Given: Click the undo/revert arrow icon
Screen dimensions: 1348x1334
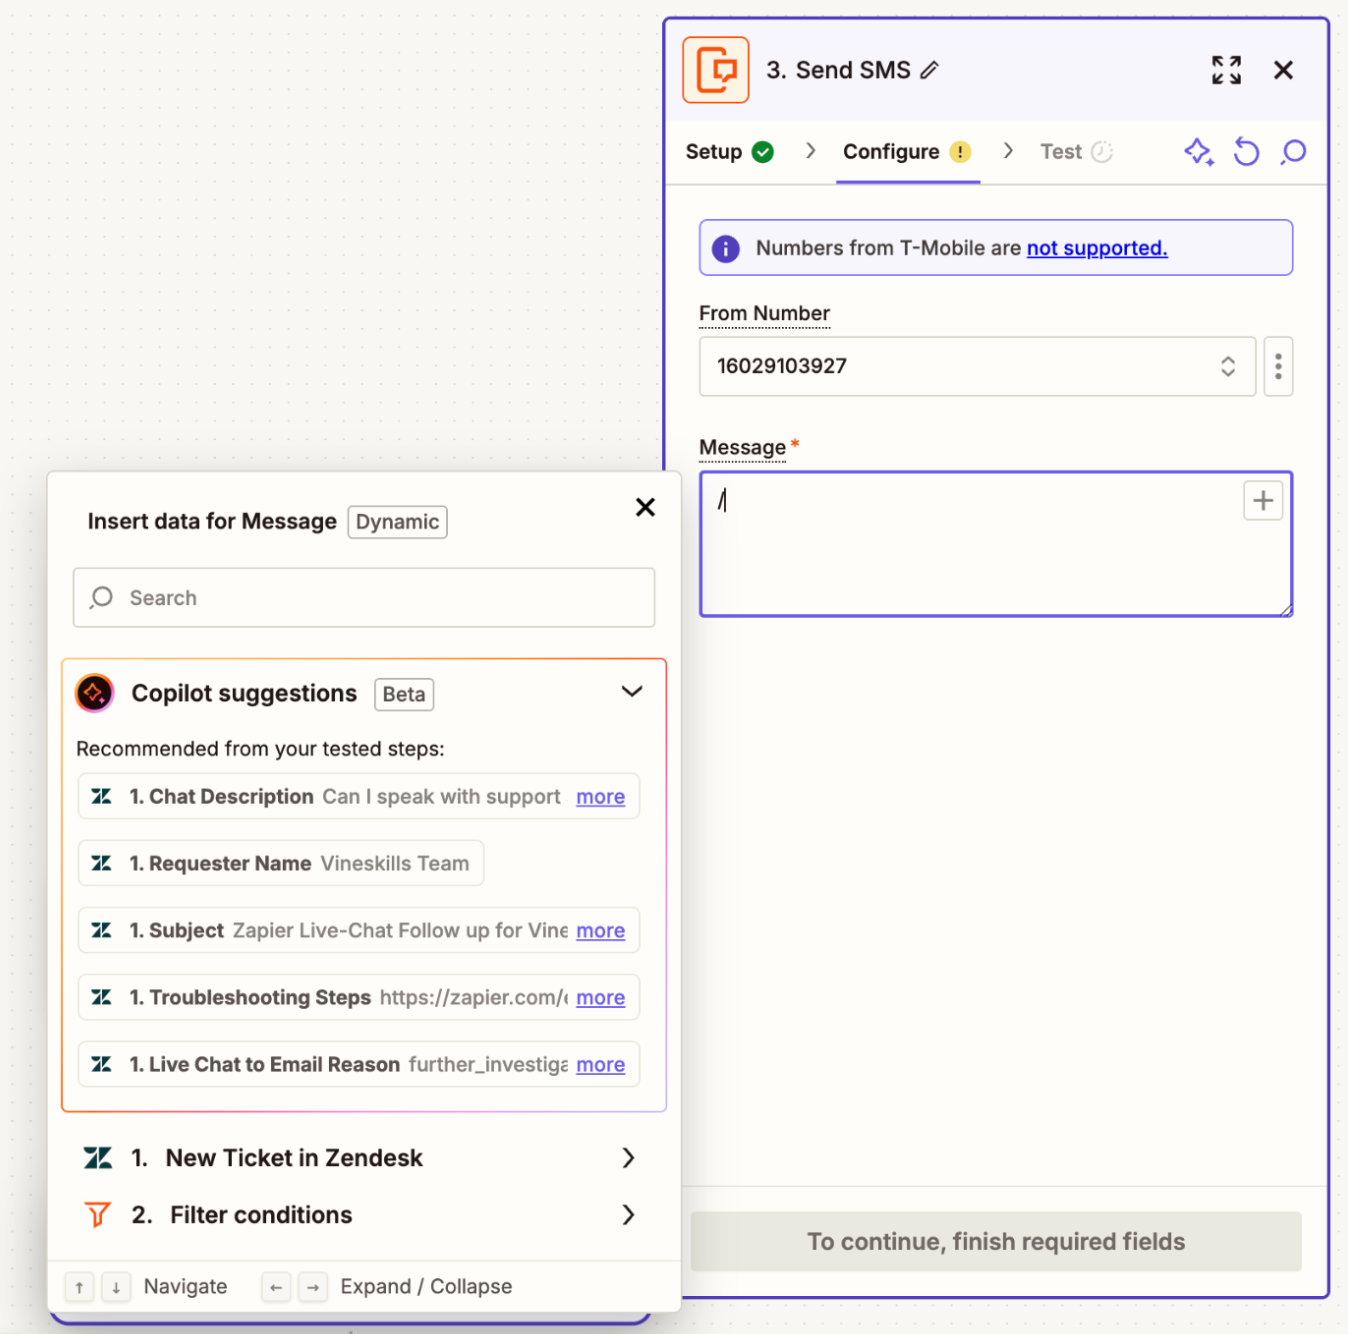Looking at the screenshot, I should (1246, 152).
